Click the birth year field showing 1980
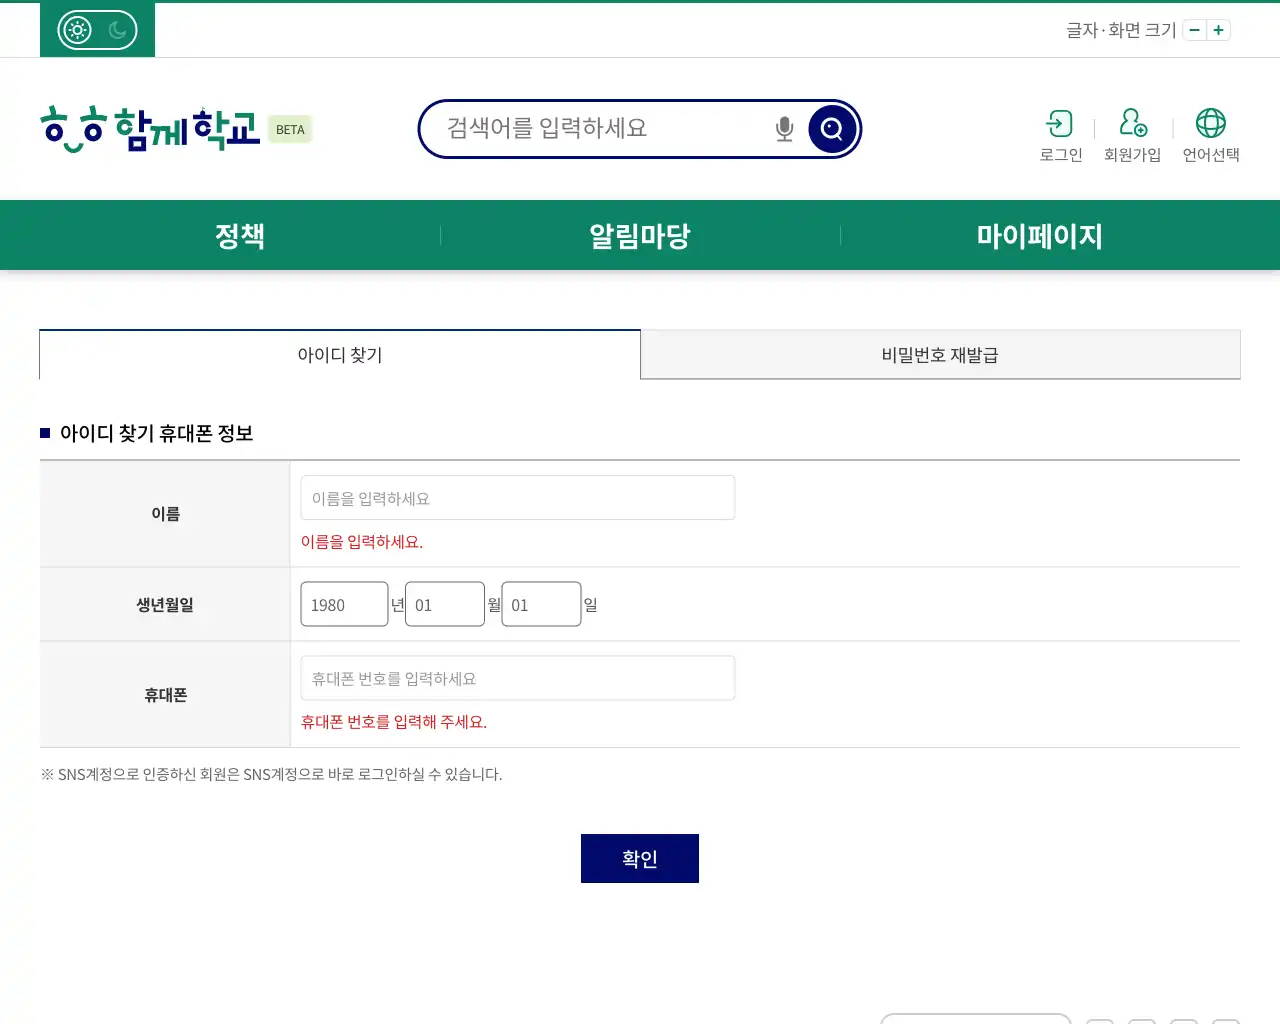This screenshot has width=1280, height=1024. [x=344, y=603]
